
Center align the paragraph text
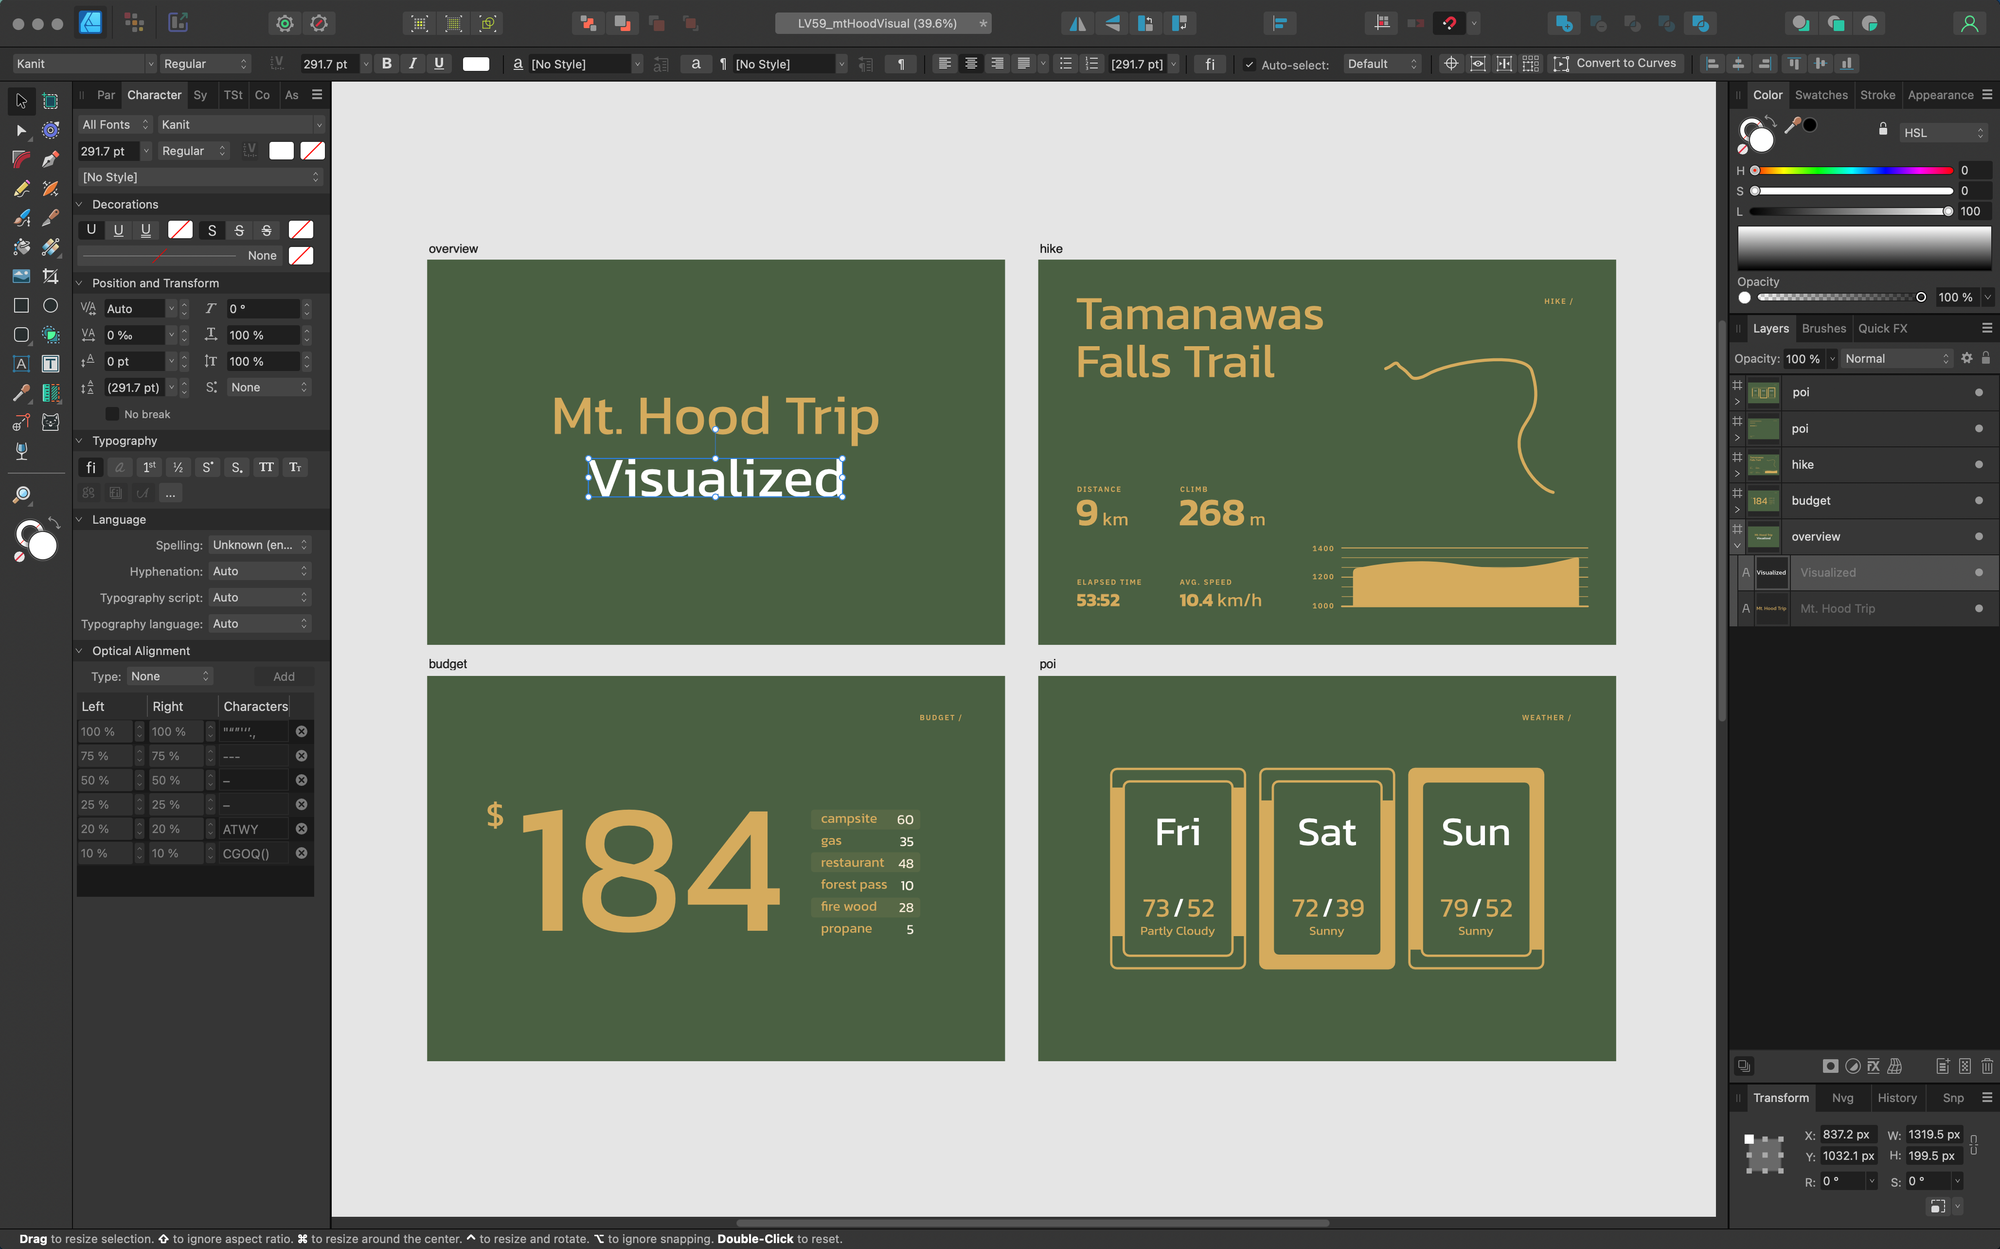point(971,64)
